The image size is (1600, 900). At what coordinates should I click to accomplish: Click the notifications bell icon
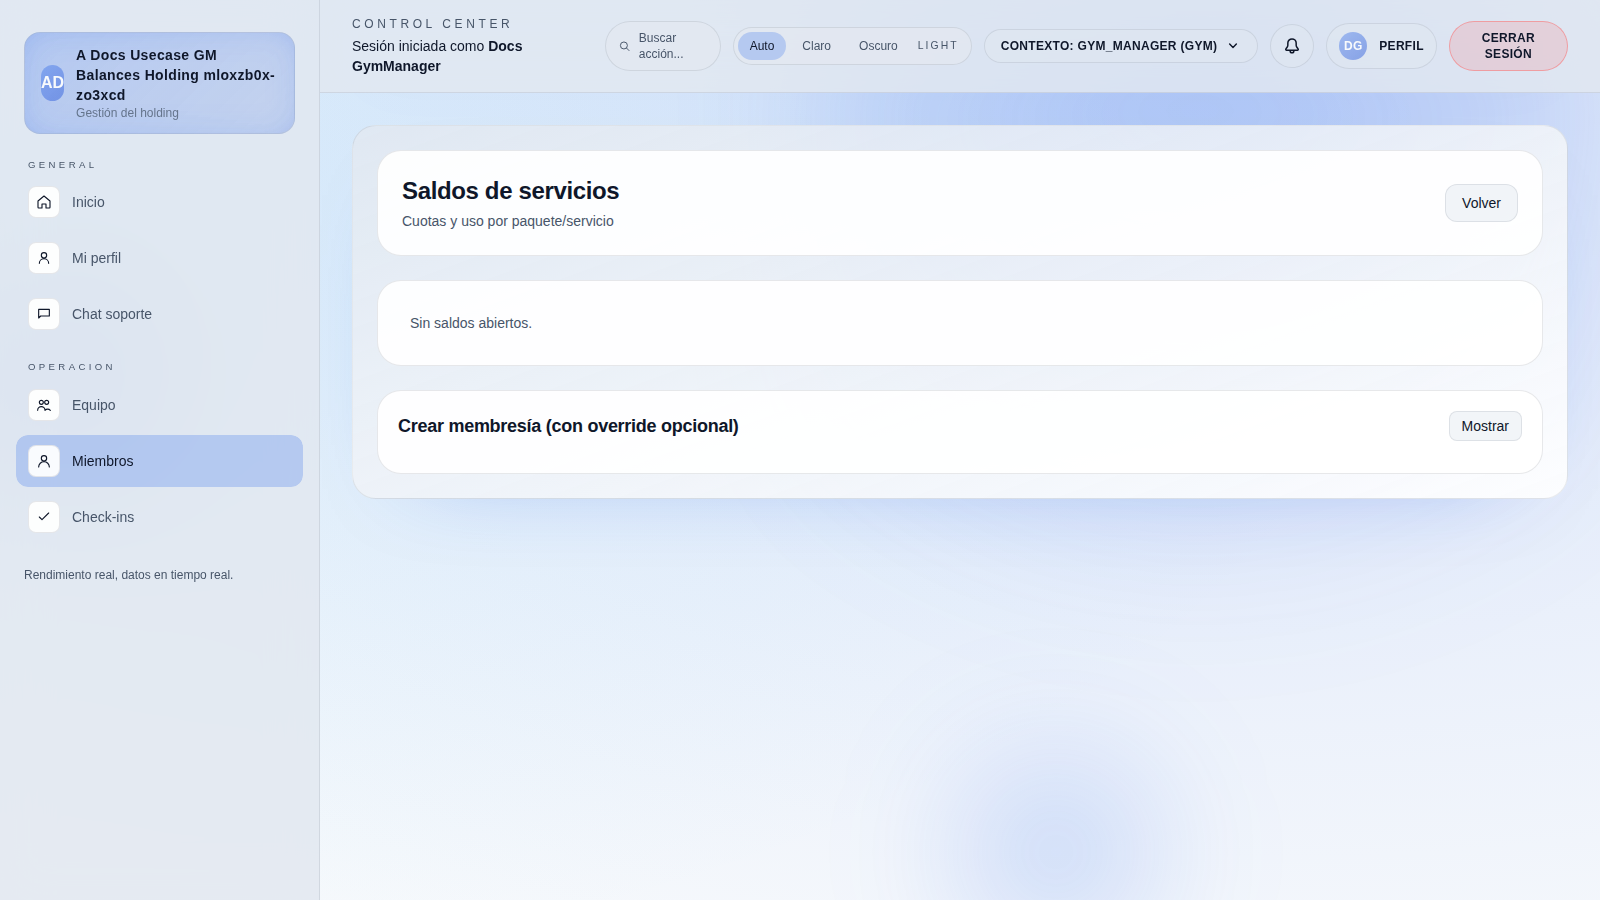[1291, 45]
